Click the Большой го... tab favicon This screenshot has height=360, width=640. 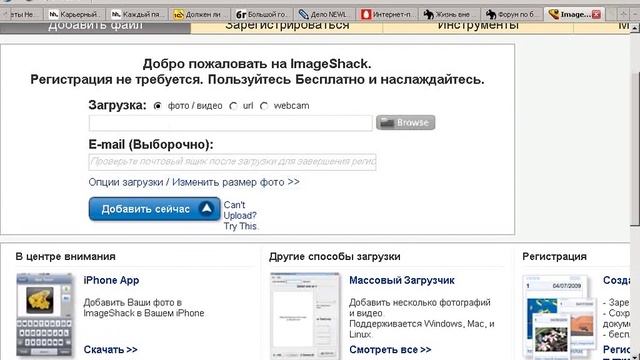pyautogui.click(x=241, y=14)
